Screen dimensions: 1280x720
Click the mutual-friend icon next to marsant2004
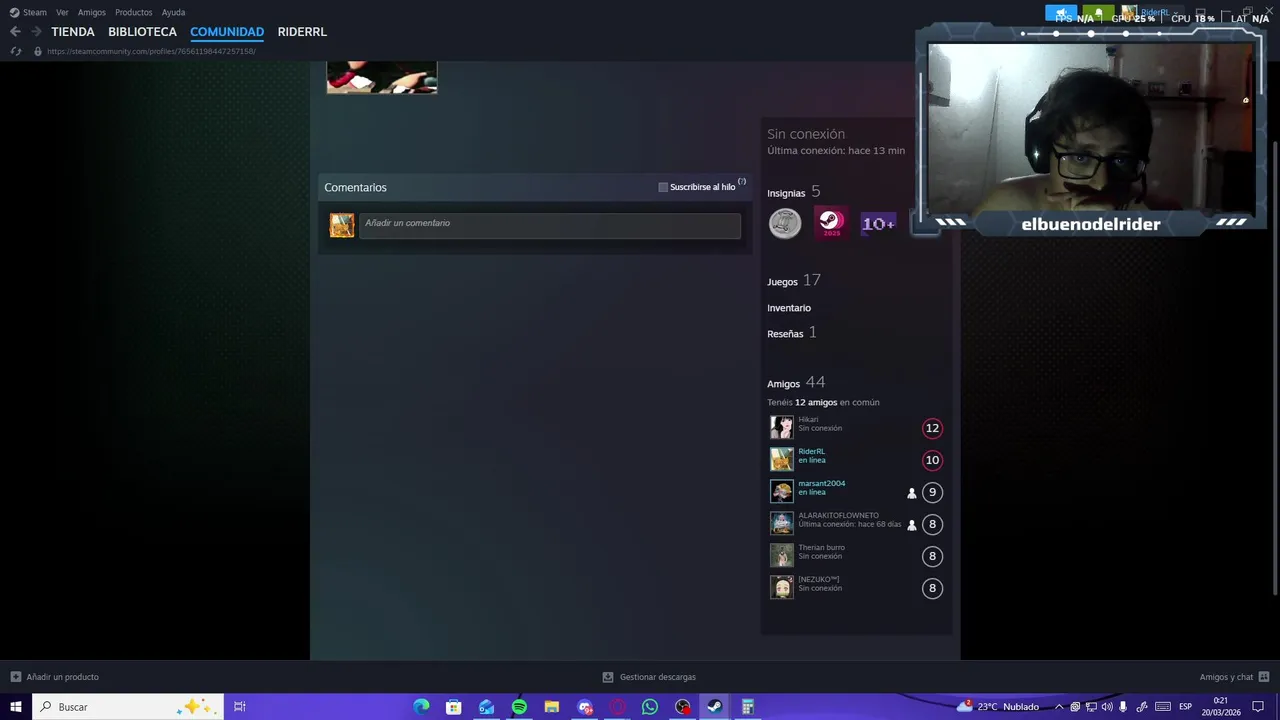911,493
